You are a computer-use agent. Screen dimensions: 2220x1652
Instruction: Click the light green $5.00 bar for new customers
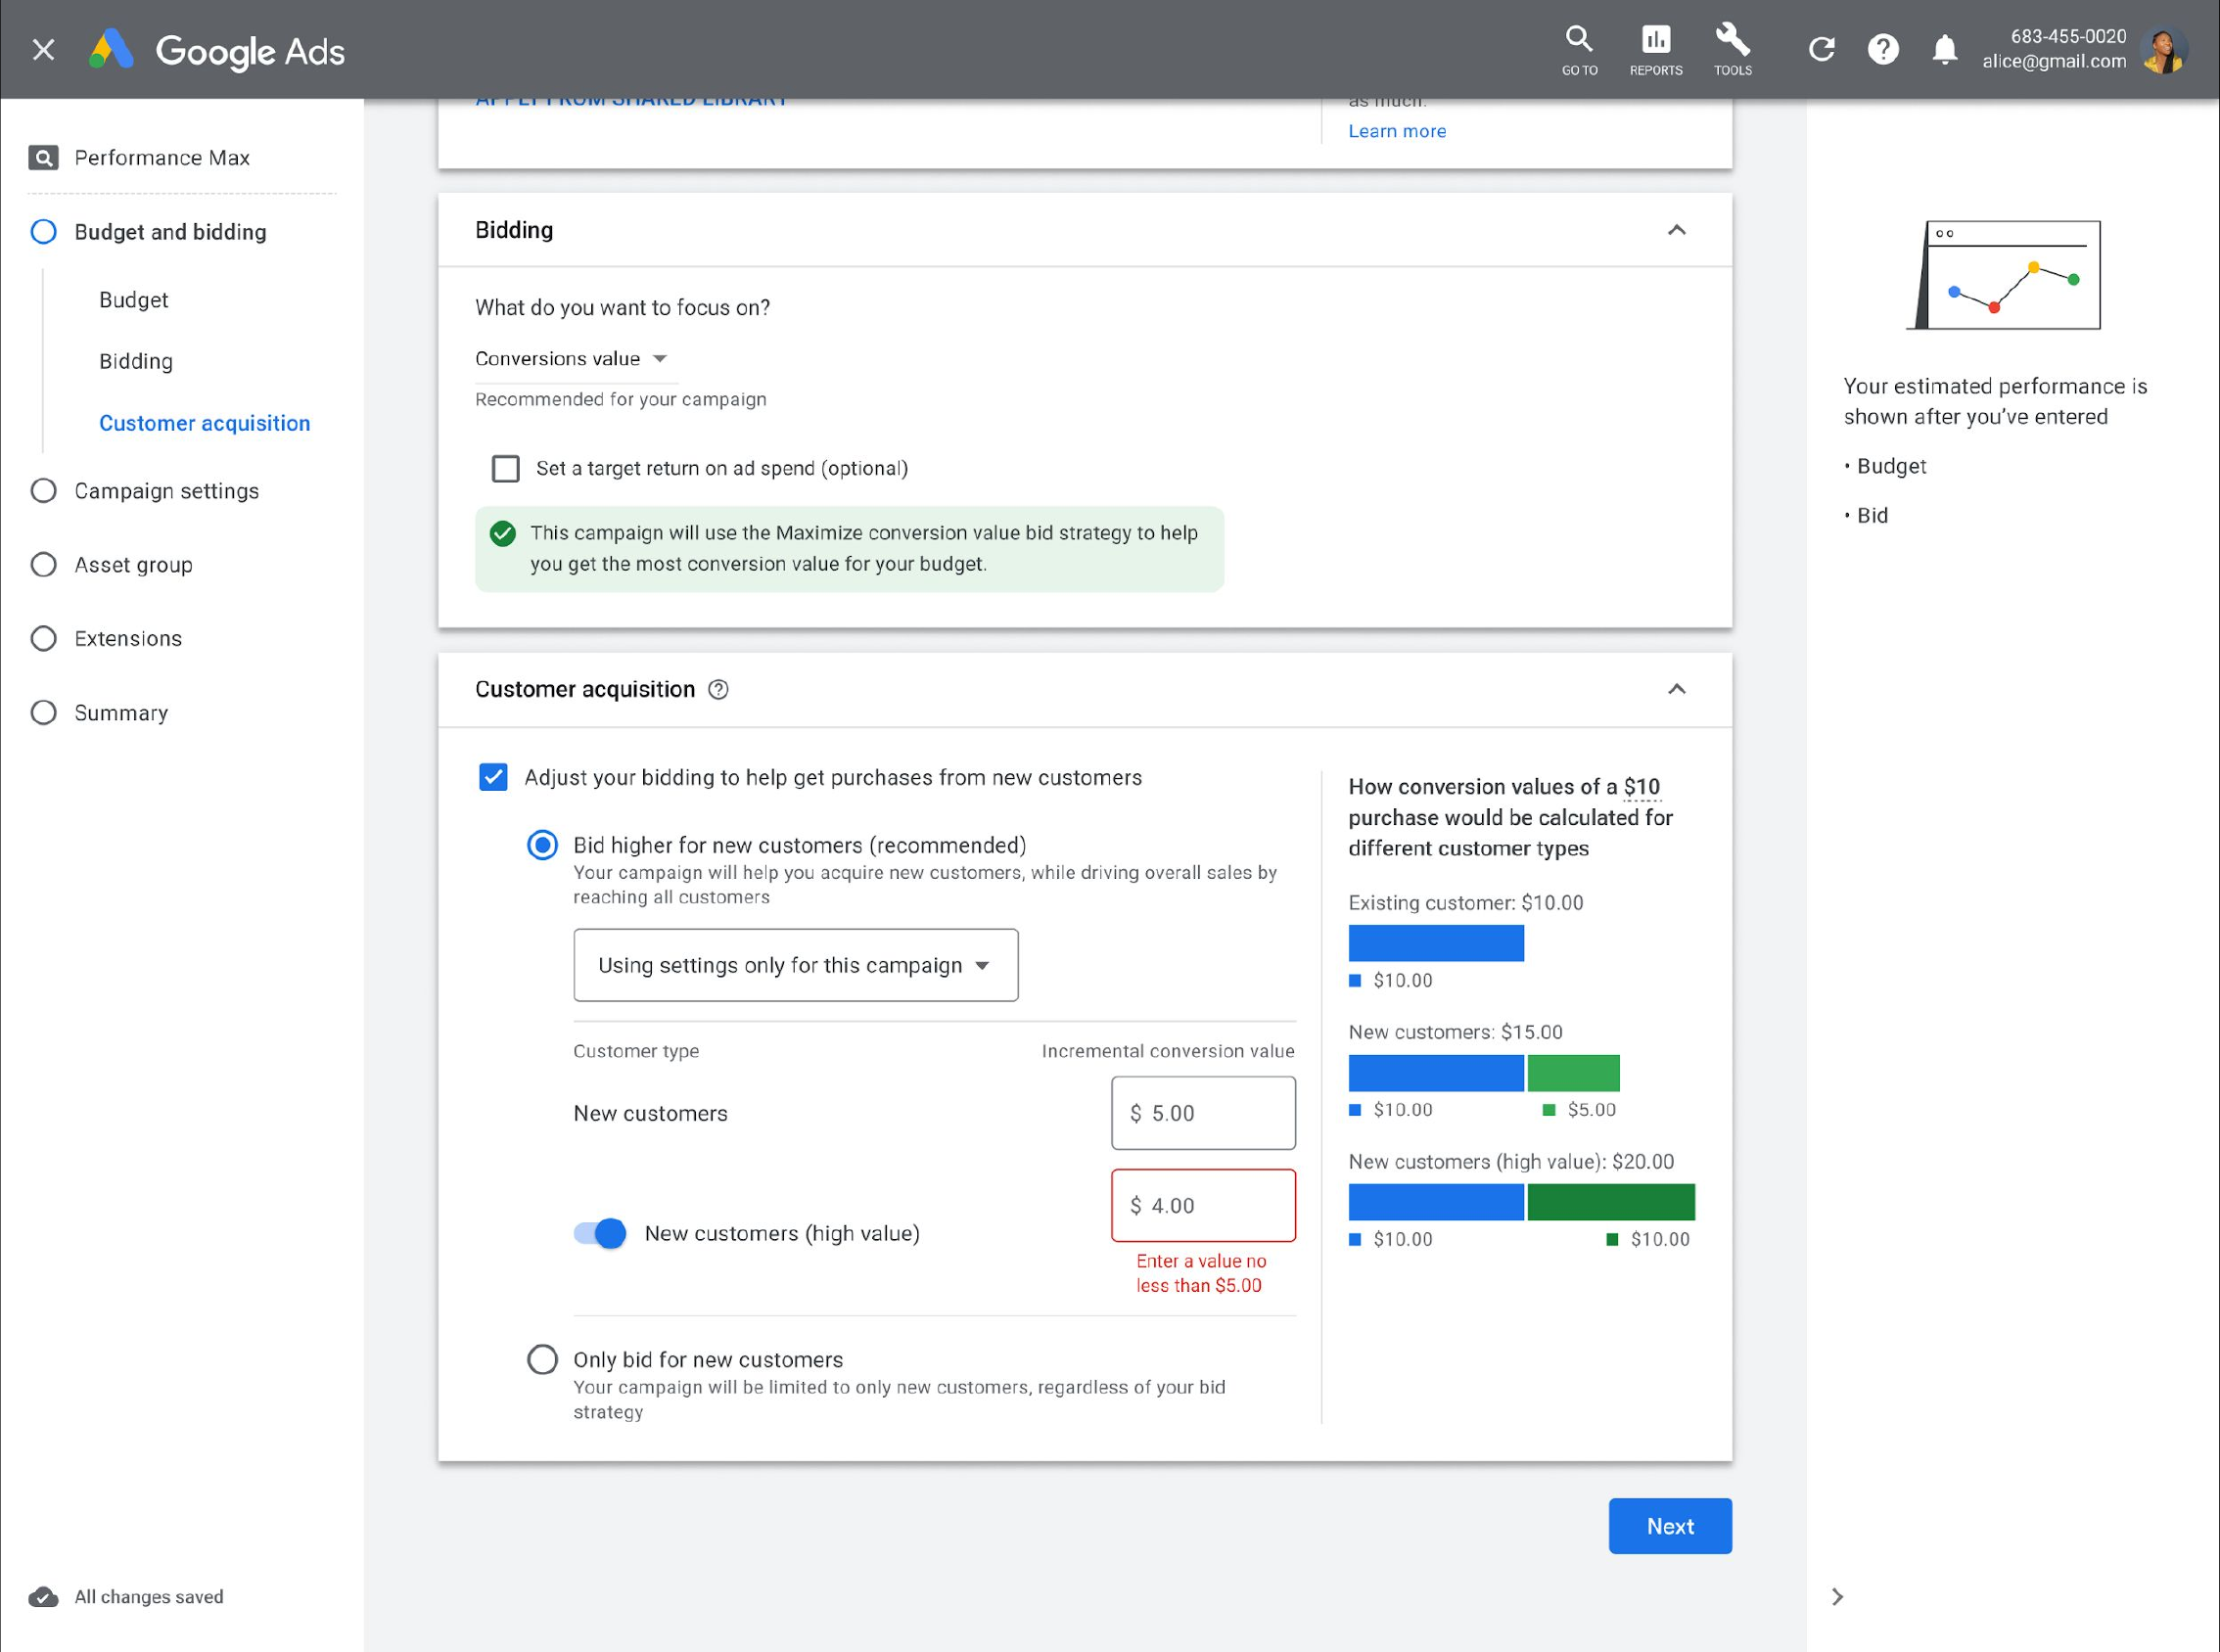[1574, 1073]
